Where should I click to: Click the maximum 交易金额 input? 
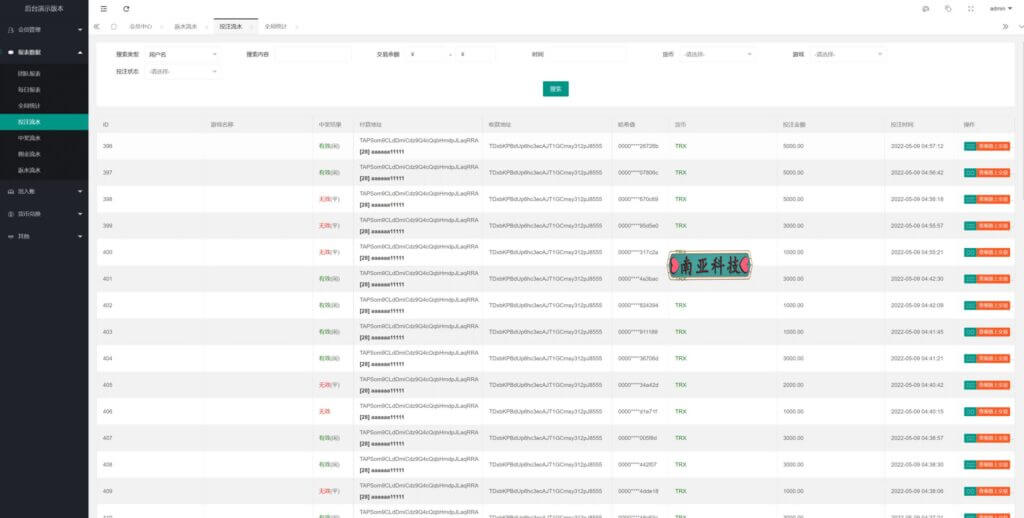(475, 54)
